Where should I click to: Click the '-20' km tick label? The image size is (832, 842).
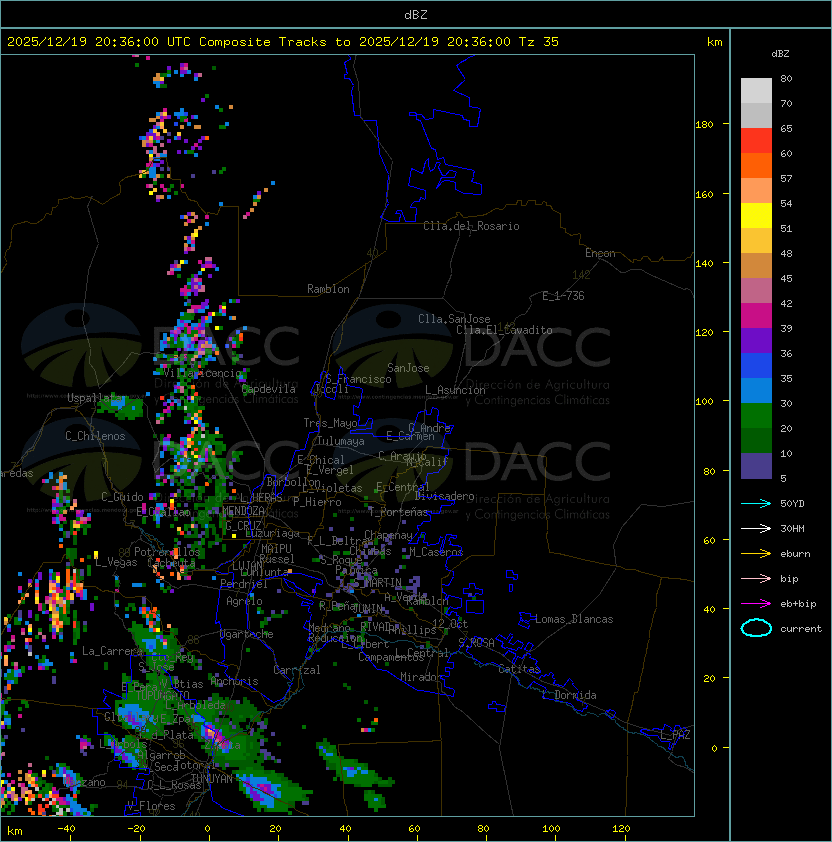coord(136,829)
